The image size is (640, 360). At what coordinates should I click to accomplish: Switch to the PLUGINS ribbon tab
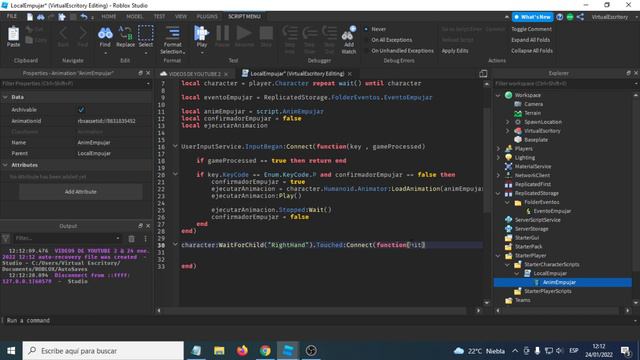207,17
